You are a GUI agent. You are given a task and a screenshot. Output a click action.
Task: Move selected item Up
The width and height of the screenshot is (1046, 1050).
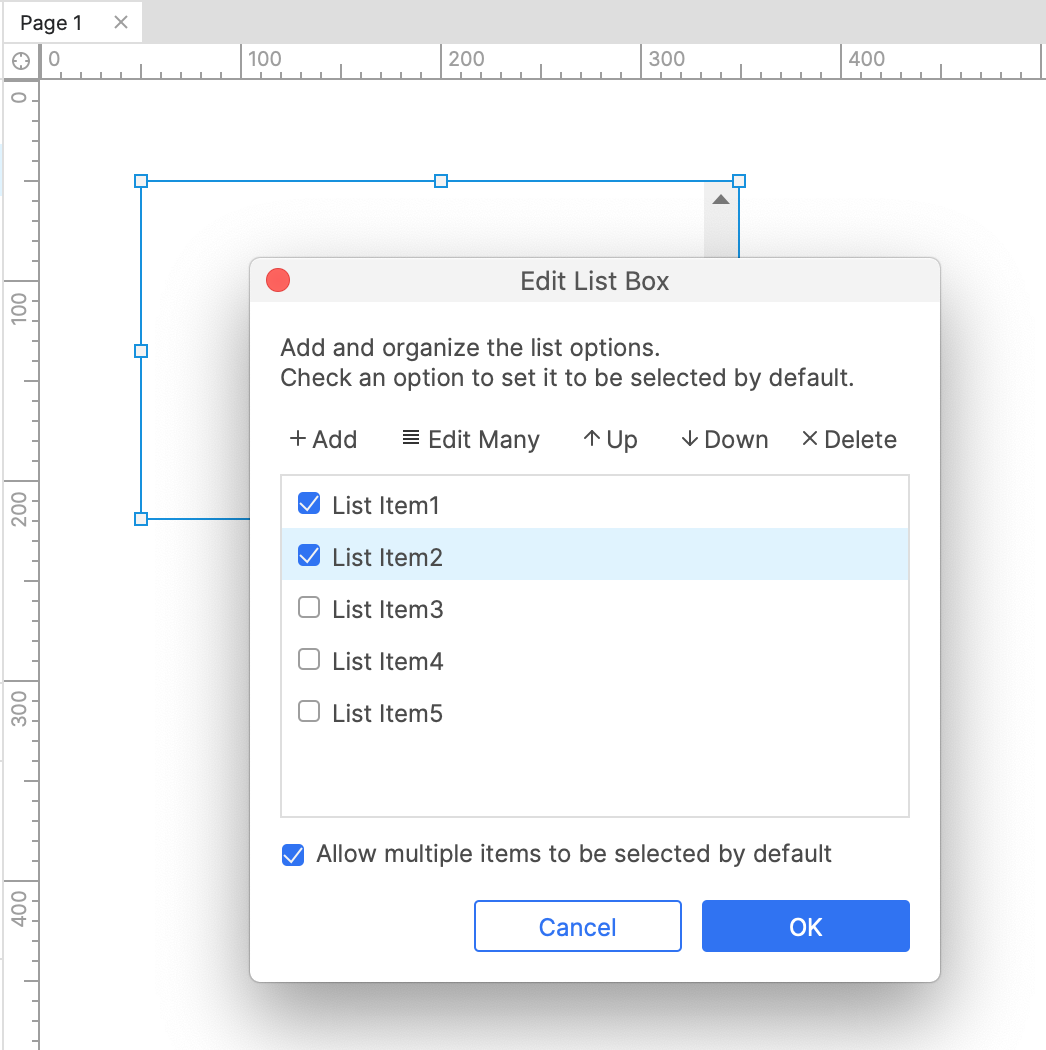click(x=610, y=440)
